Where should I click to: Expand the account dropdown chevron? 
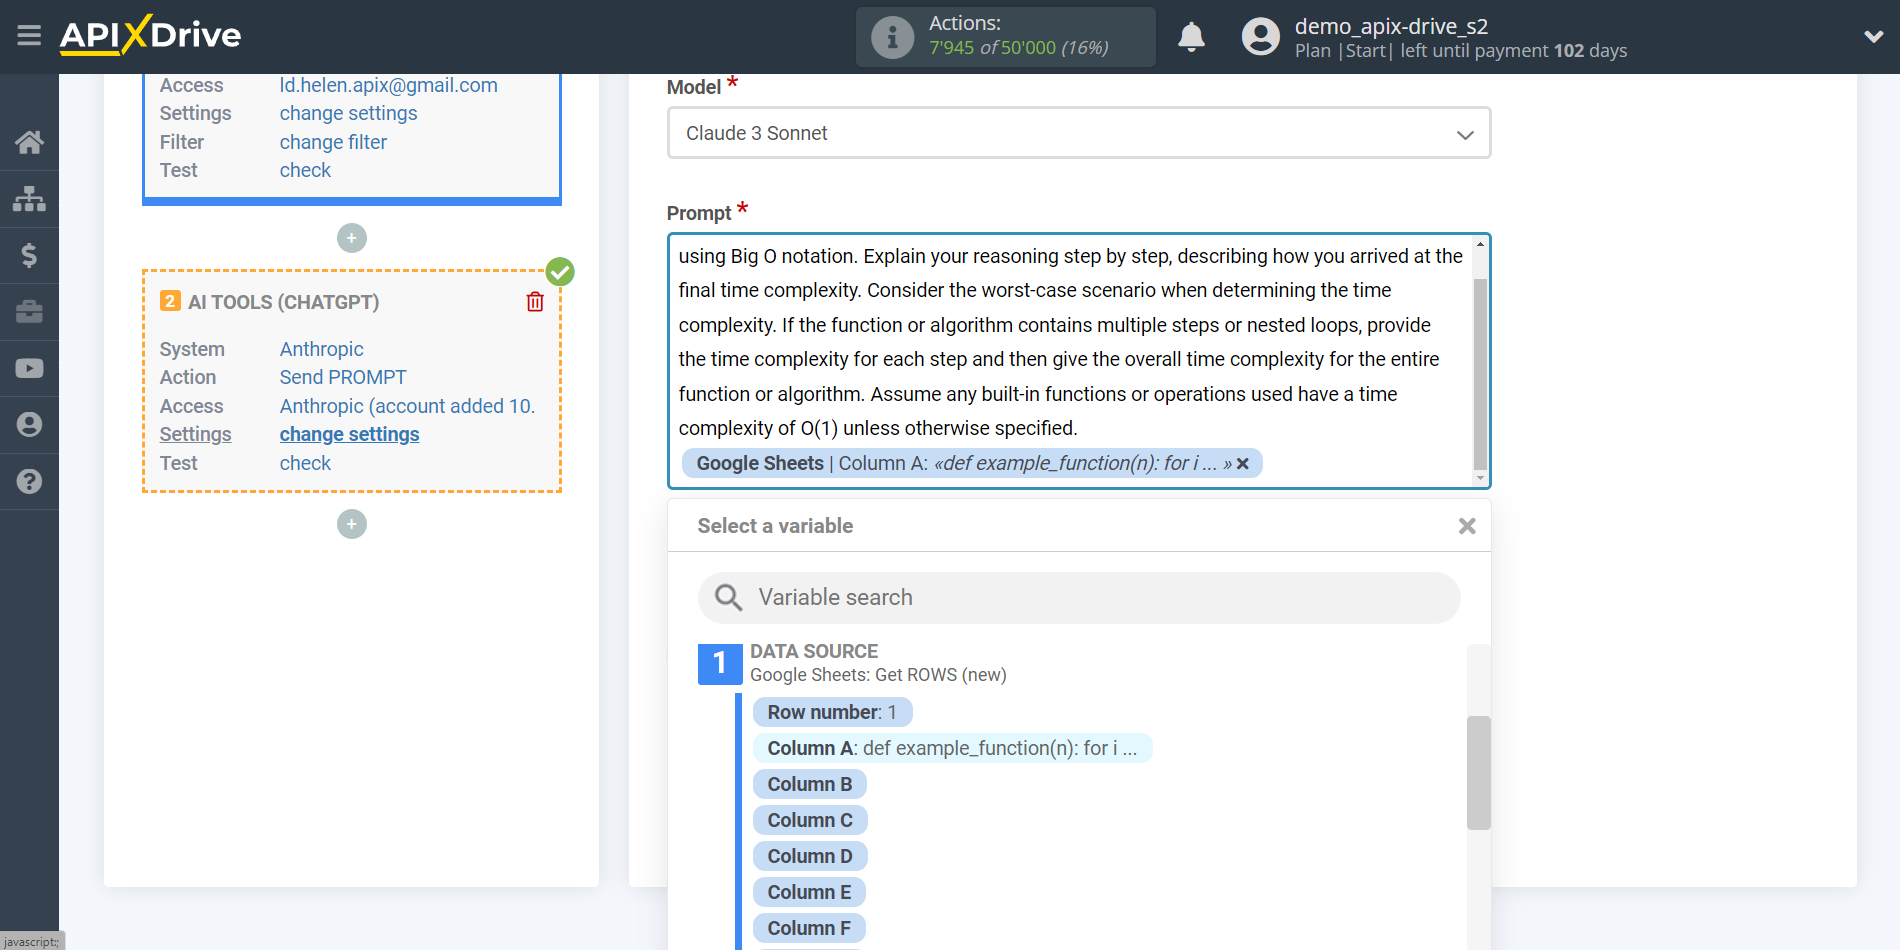pos(1873,37)
